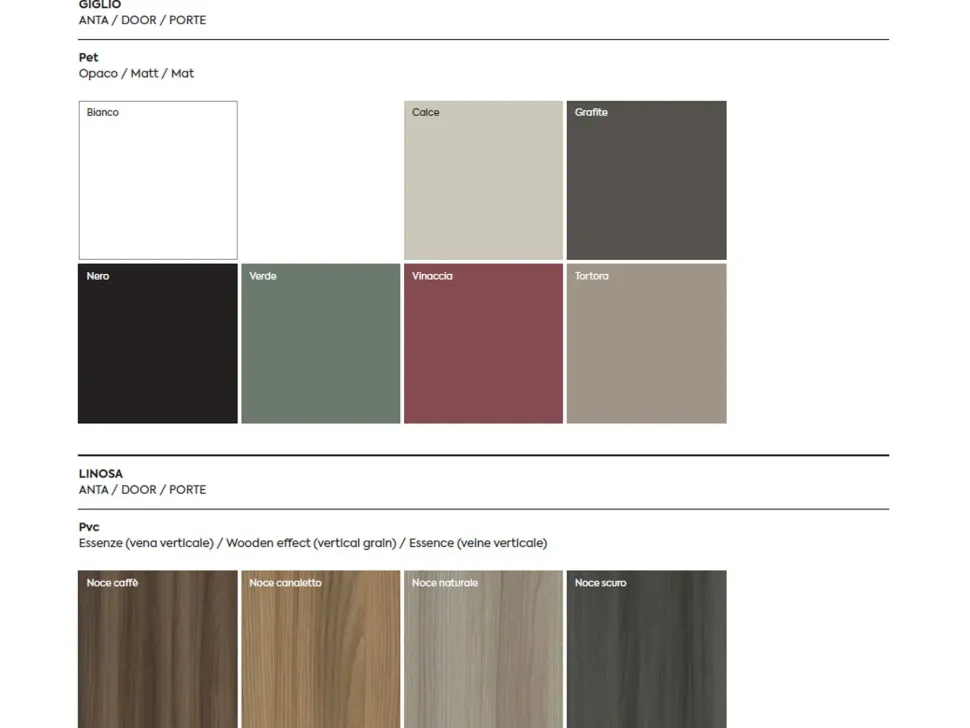Click the empty slot between Bianco and Calce

tap(320, 180)
